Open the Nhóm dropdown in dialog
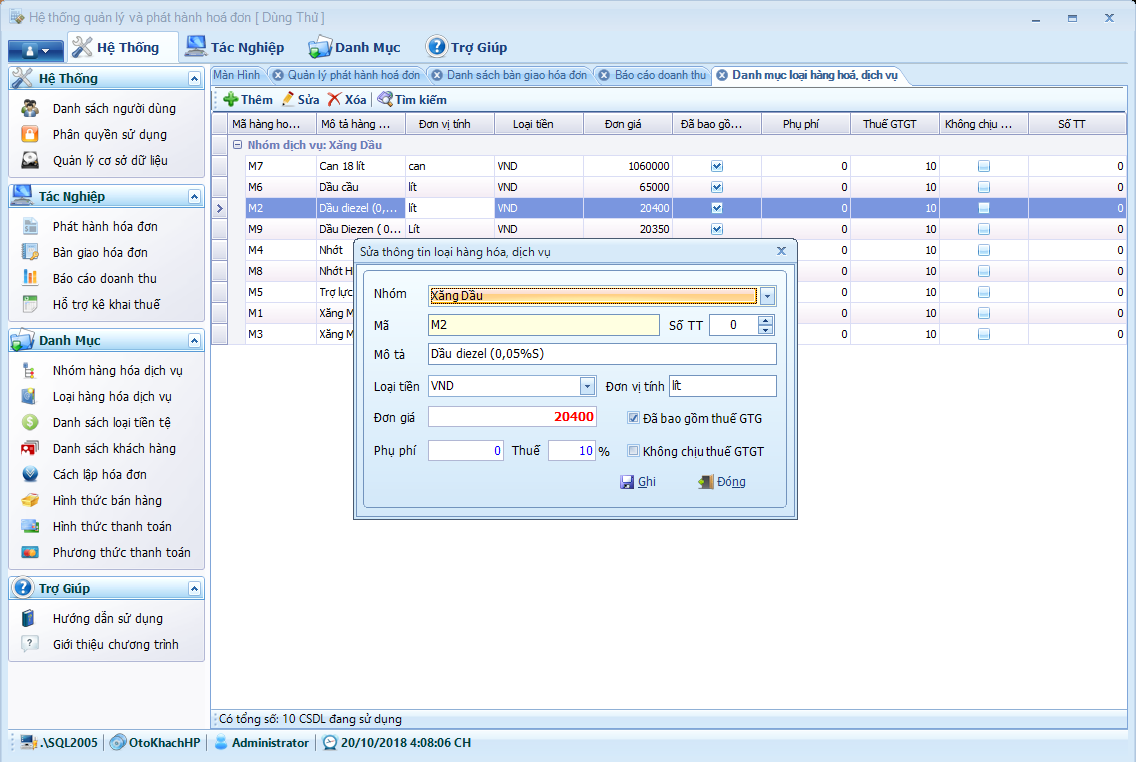1136x762 pixels. [767, 296]
